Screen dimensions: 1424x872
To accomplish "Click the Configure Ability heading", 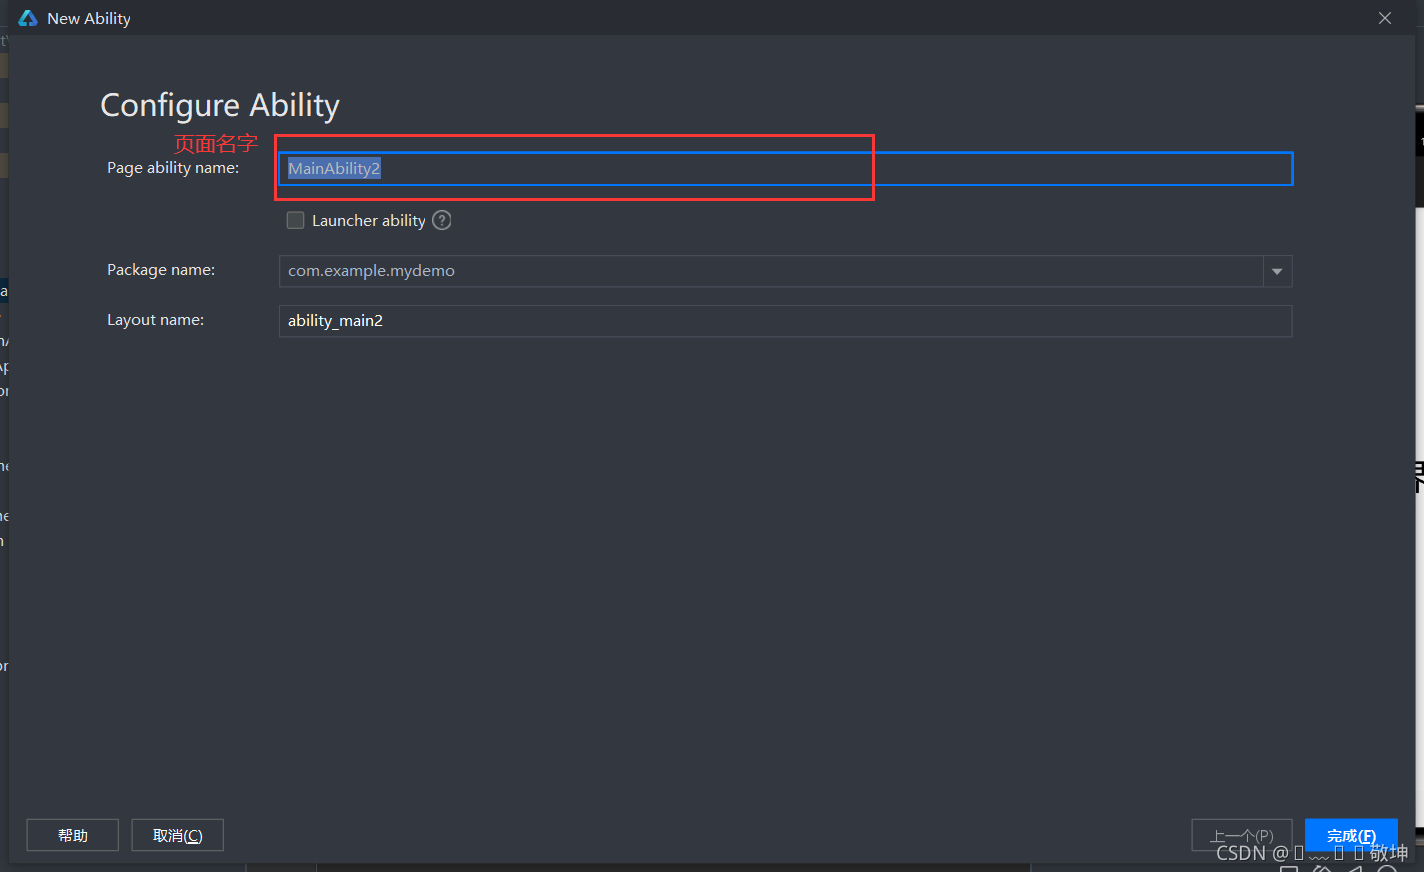I will [x=220, y=105].
